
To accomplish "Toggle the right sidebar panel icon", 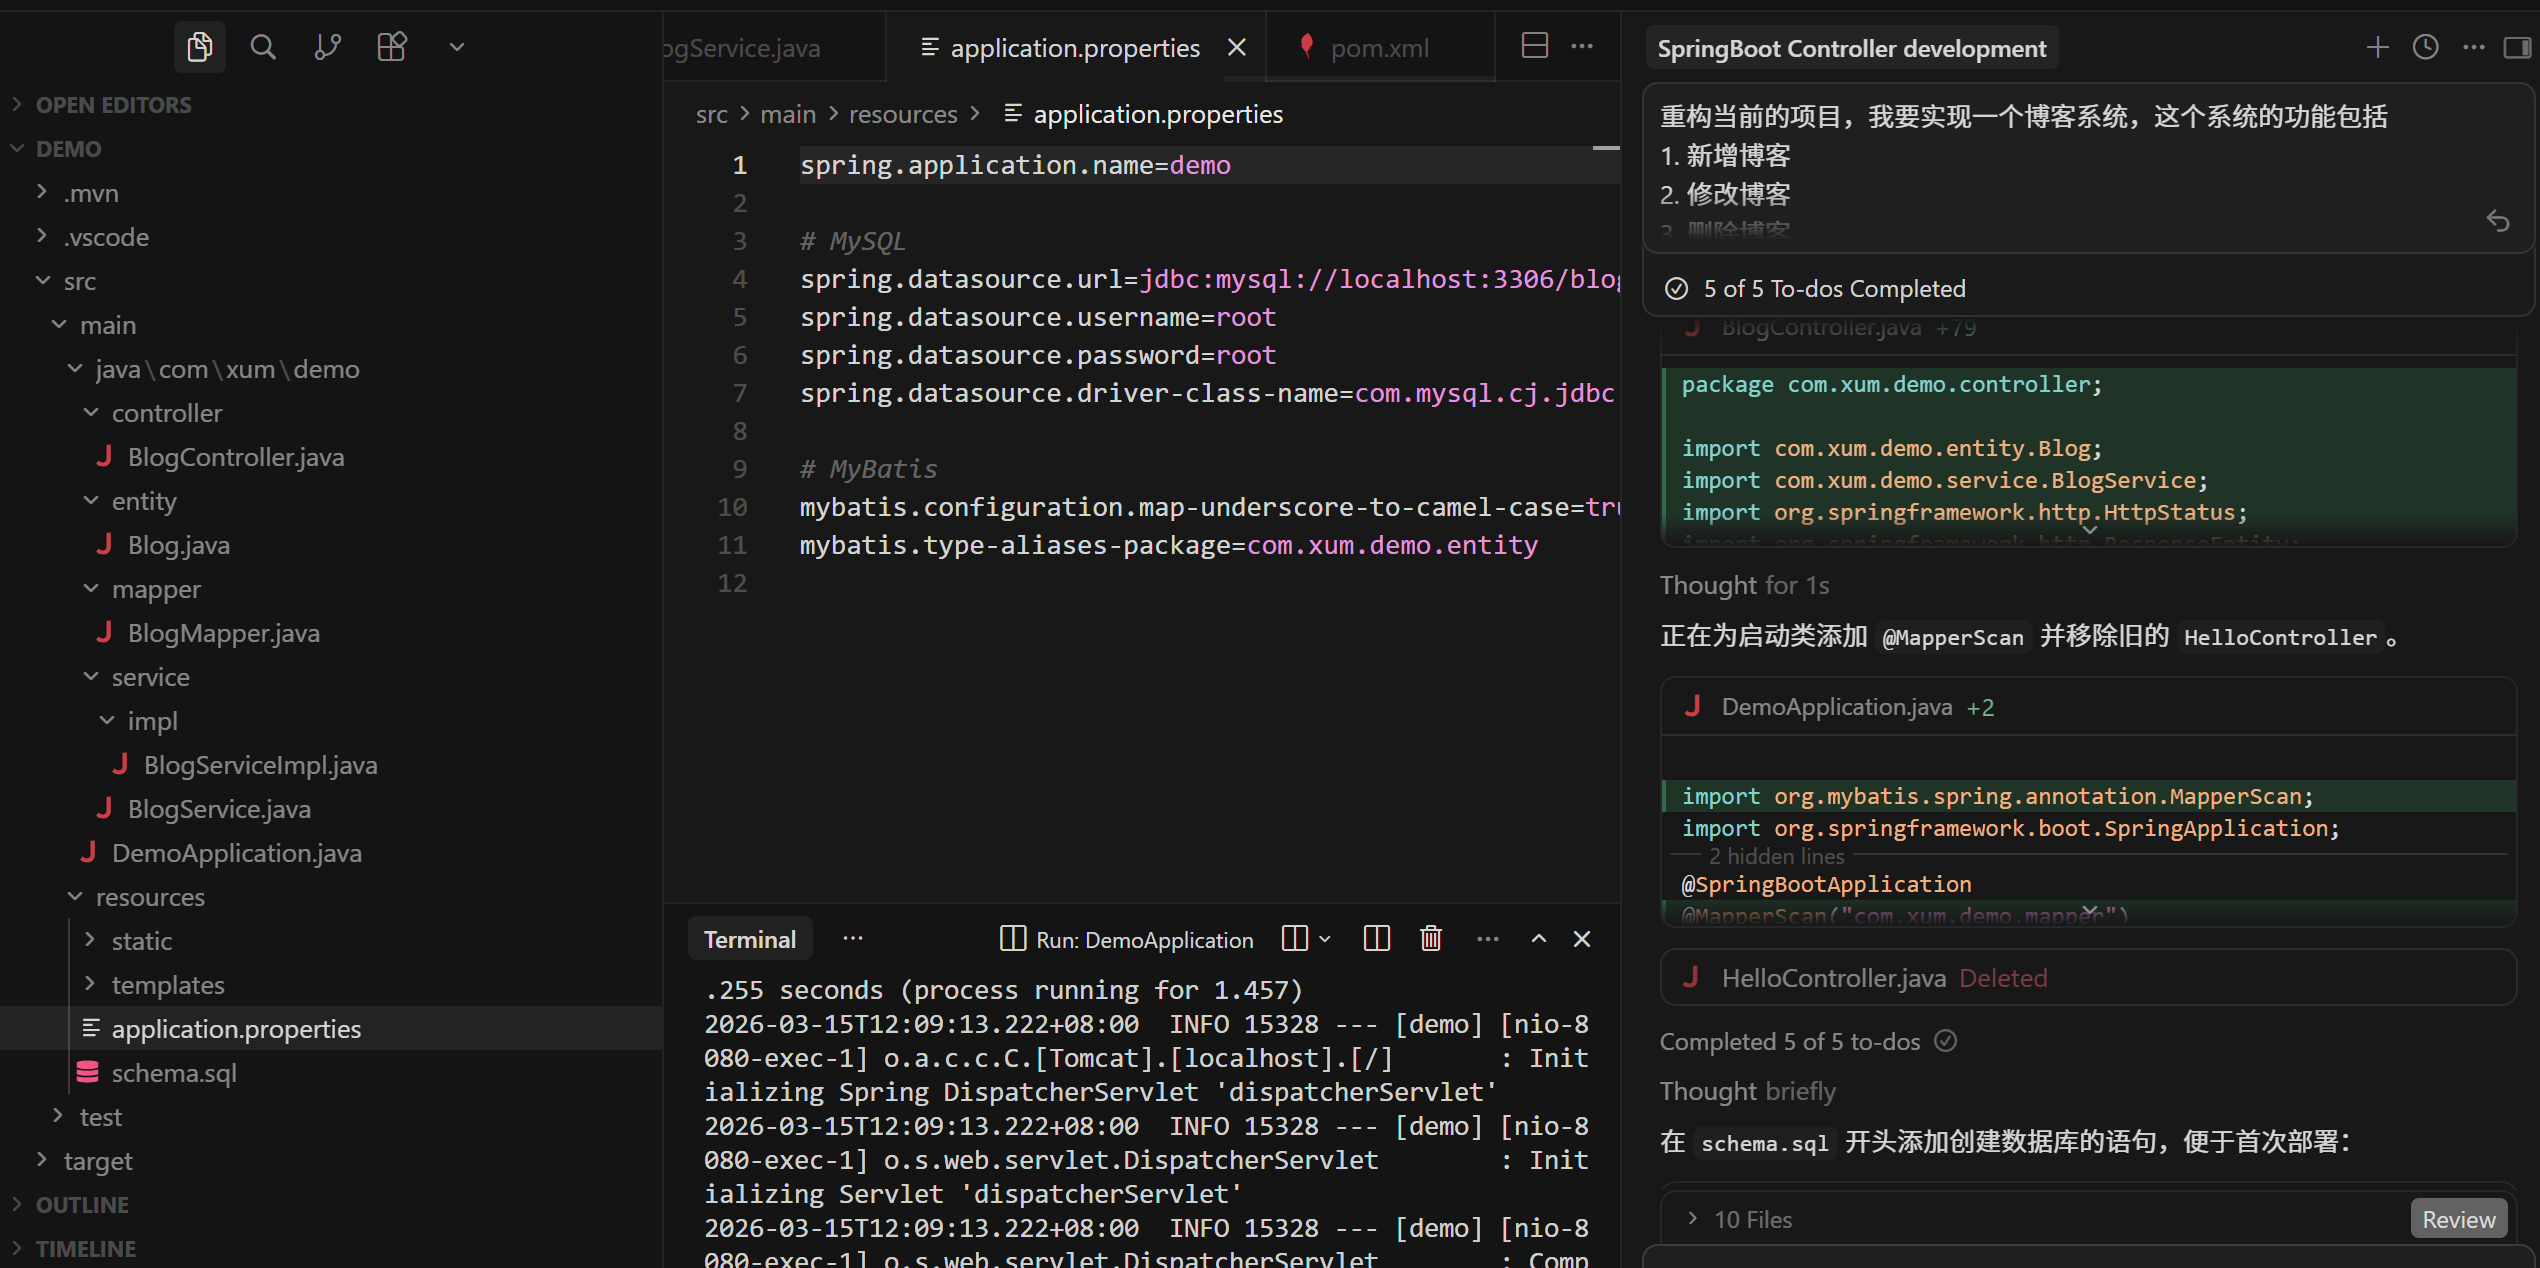I will pyautogui.click(x=2516, y=47).
